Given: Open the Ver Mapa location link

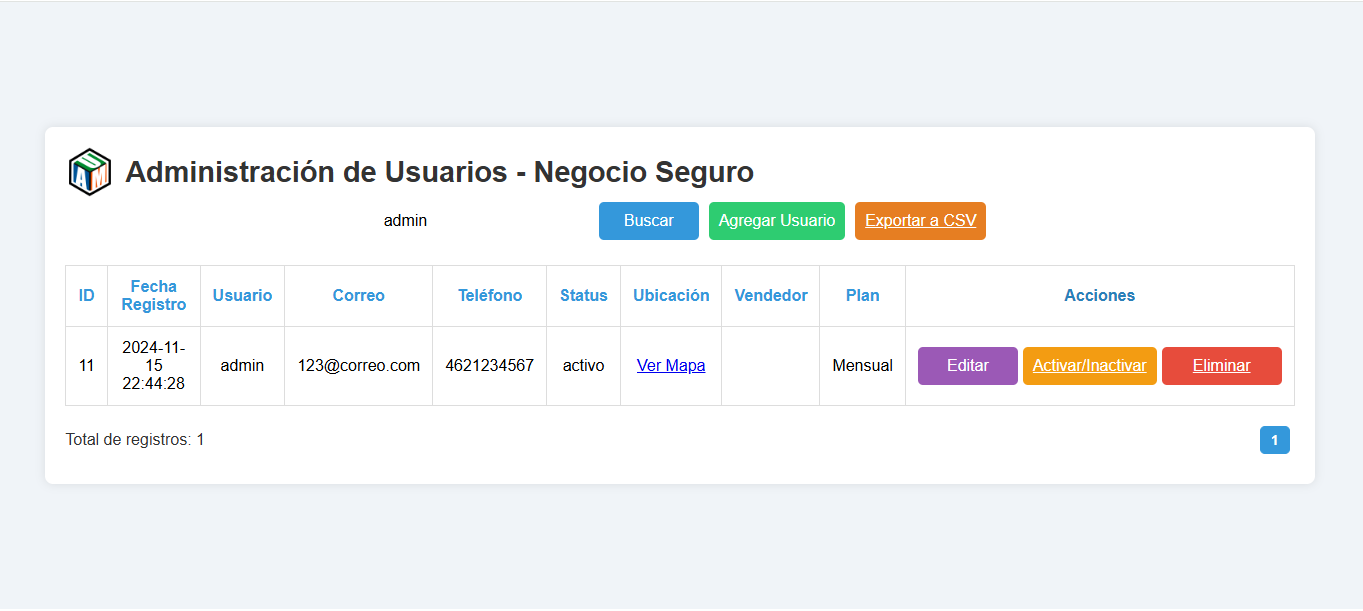Looking at the screenshot, I should tap(670, 365).
